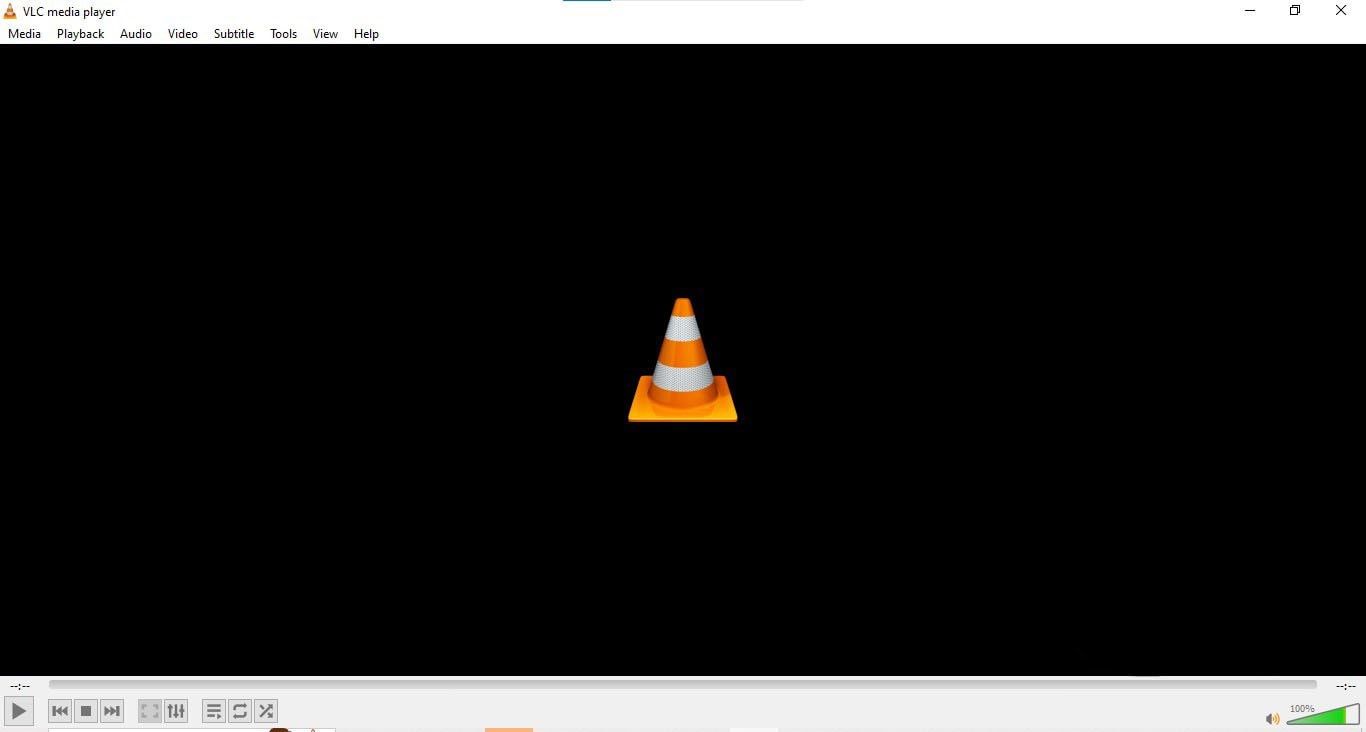Toggle loop repeat mode
The image size is (1366, 732).
point(240,711)
